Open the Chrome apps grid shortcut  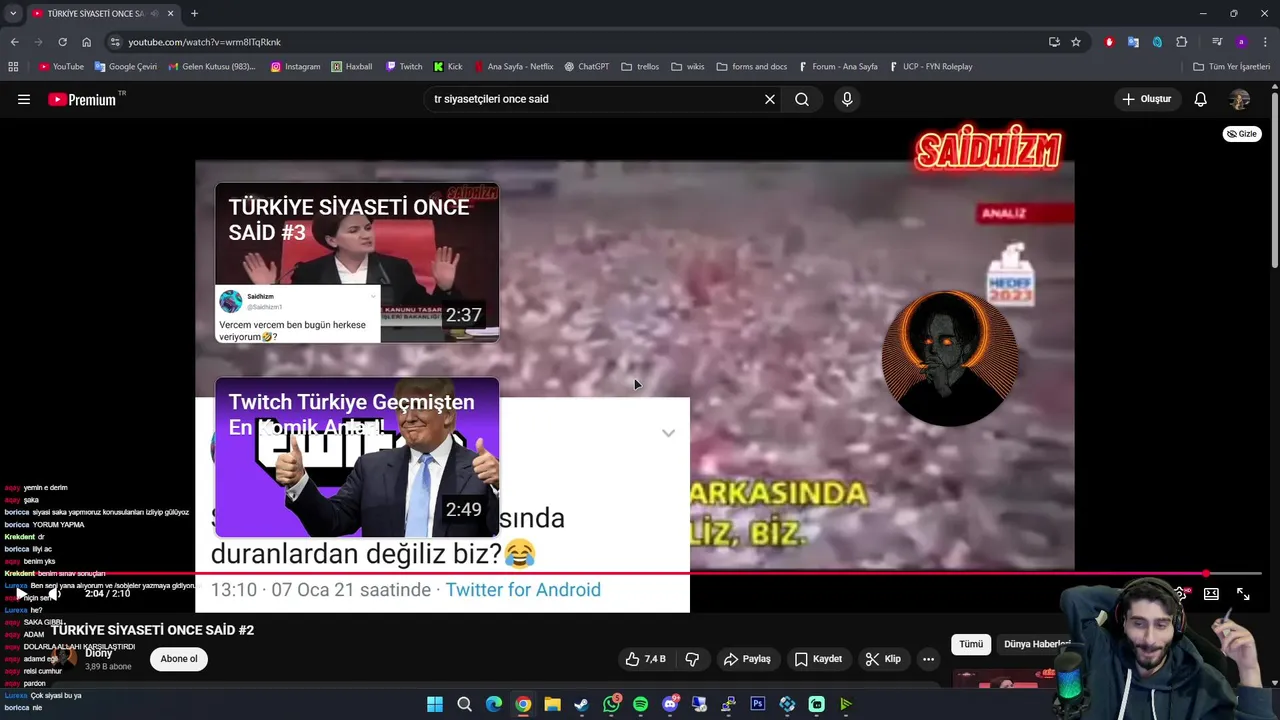13,67
